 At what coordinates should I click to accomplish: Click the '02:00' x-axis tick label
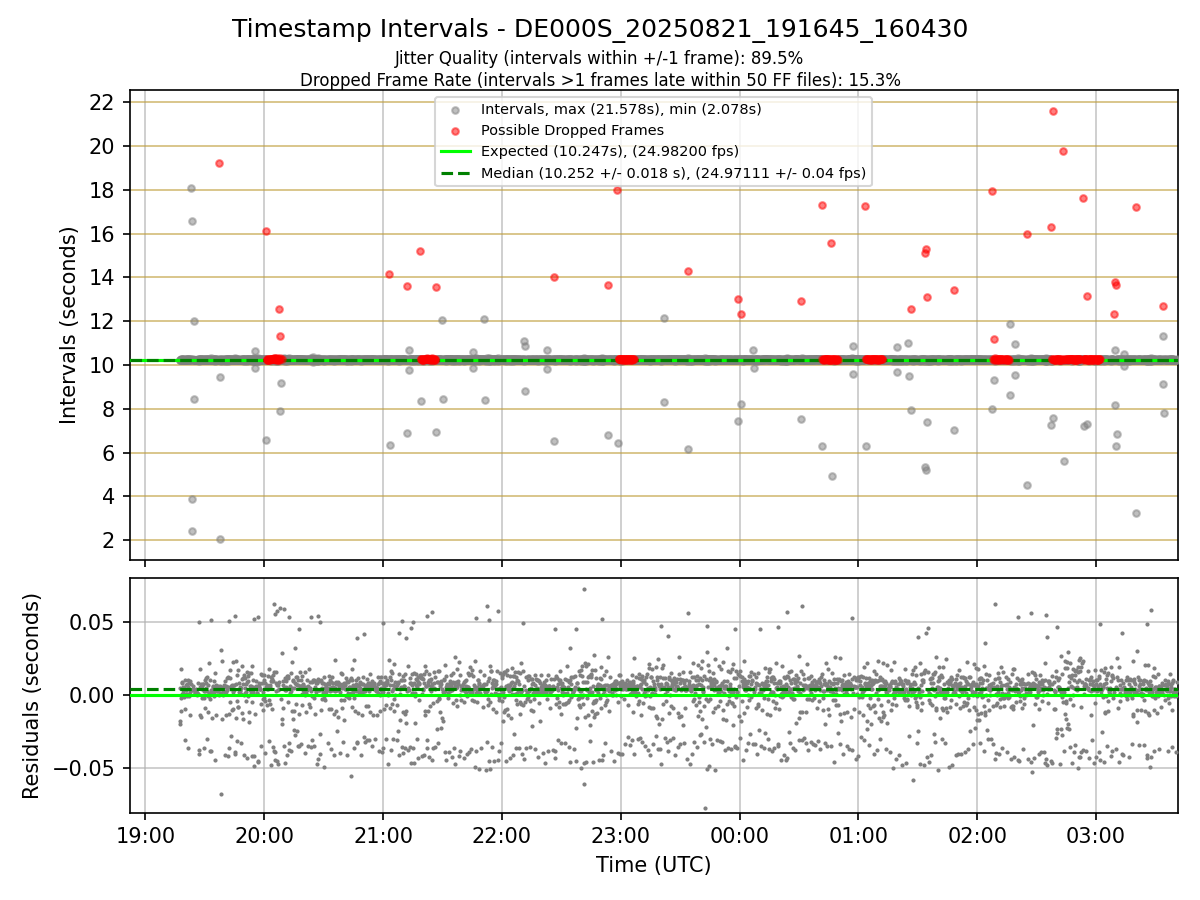pyautogui.click(x=977, y=834)
